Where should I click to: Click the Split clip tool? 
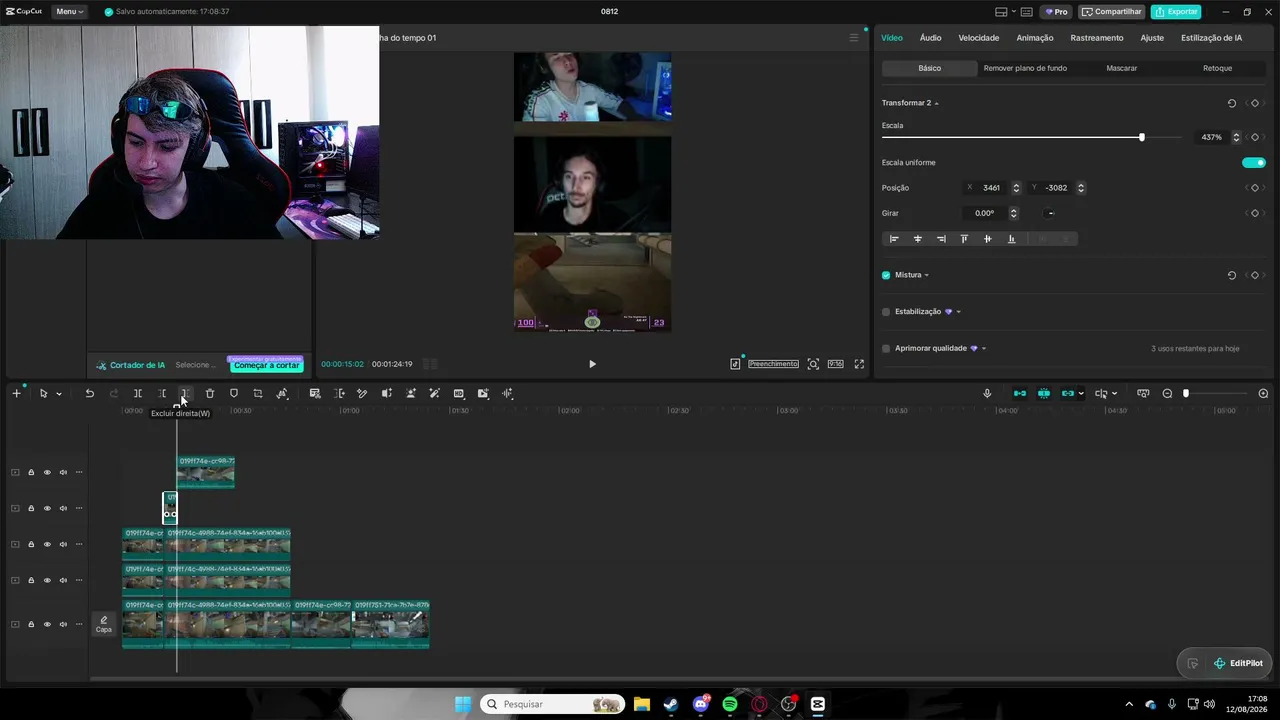pyautogui.click(x=138, y=394)
